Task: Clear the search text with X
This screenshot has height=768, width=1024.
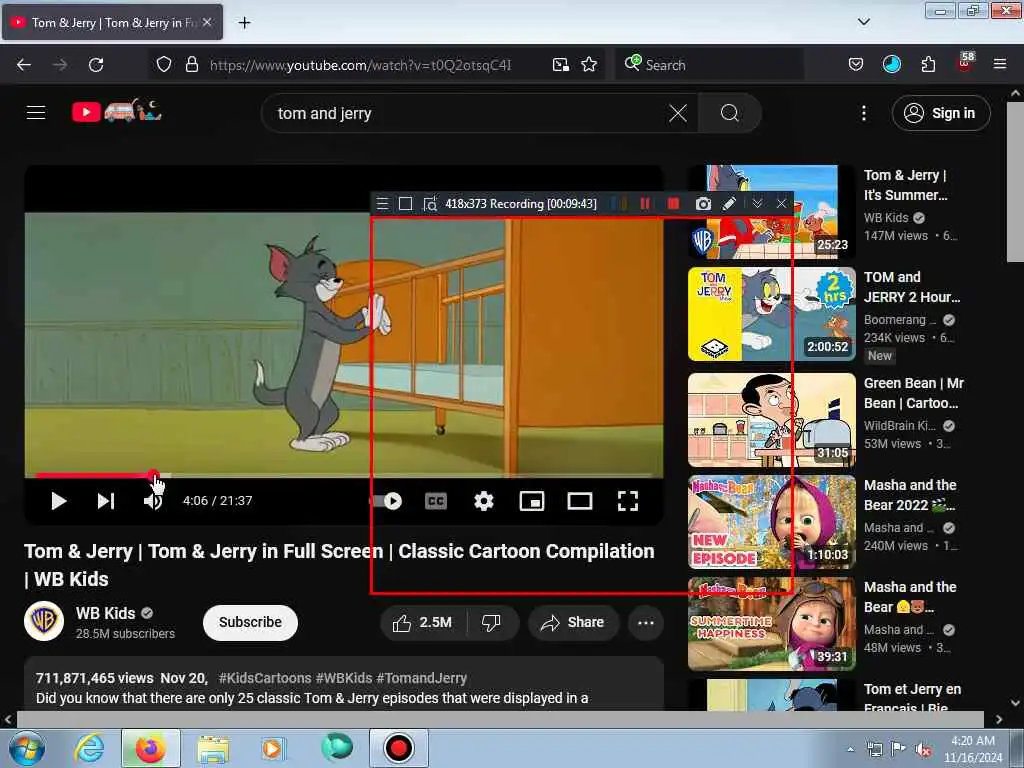Action: click(678, 113)
